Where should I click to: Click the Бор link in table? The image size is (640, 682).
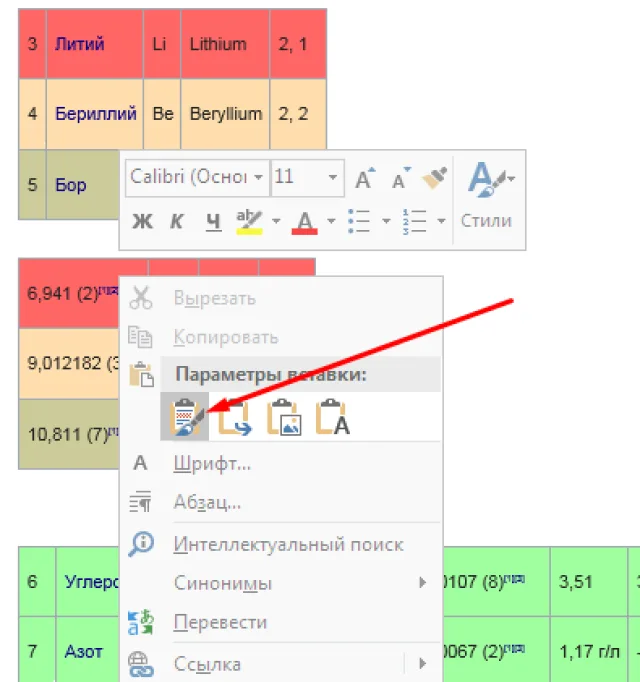point(70,185)
